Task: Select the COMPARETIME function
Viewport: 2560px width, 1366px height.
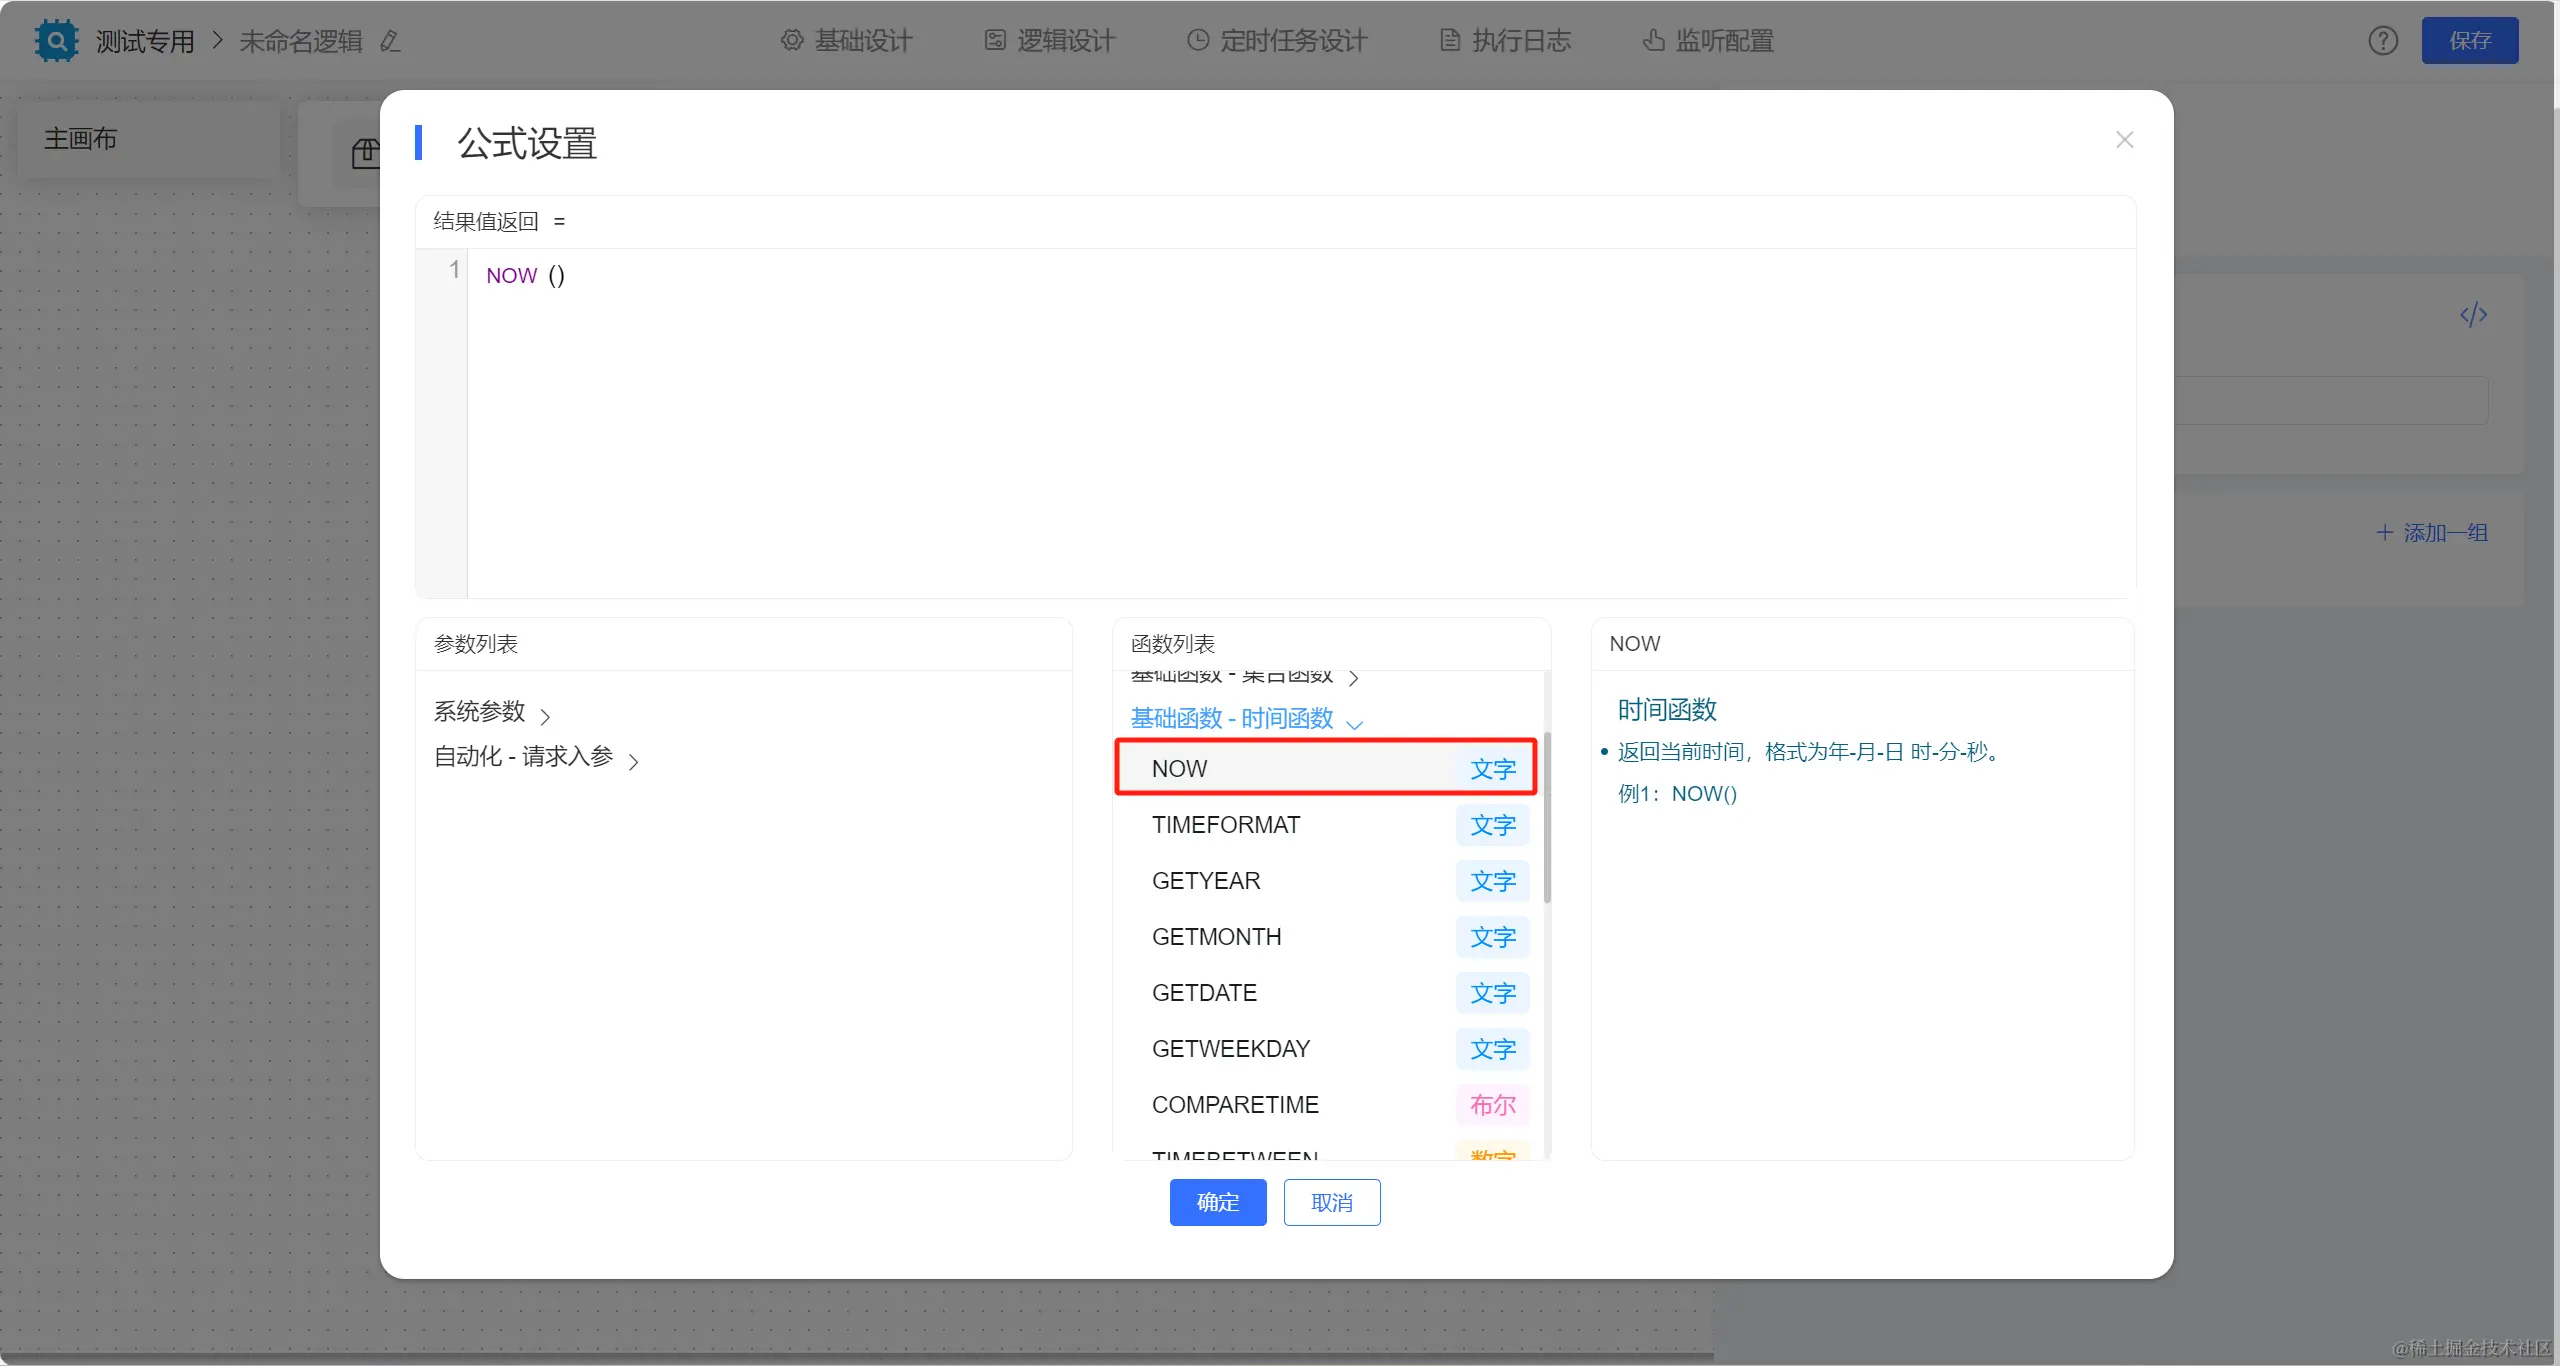Action: coord(1235,1105)
